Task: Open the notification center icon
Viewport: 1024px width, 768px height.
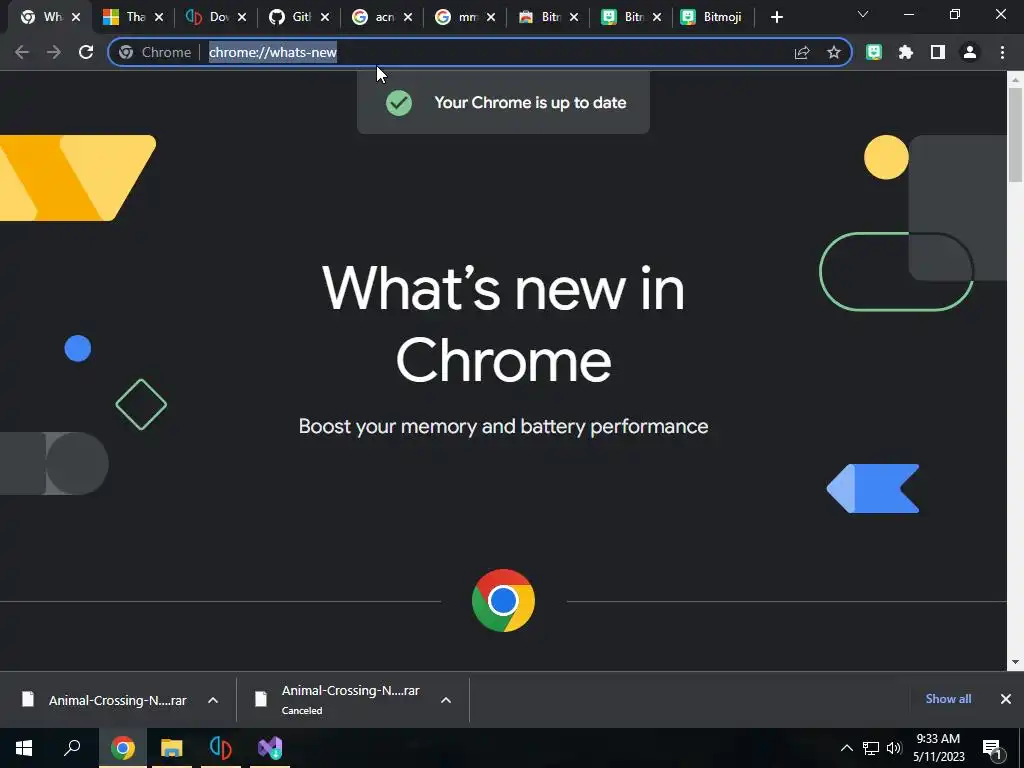Action: (x=993, y=748)
